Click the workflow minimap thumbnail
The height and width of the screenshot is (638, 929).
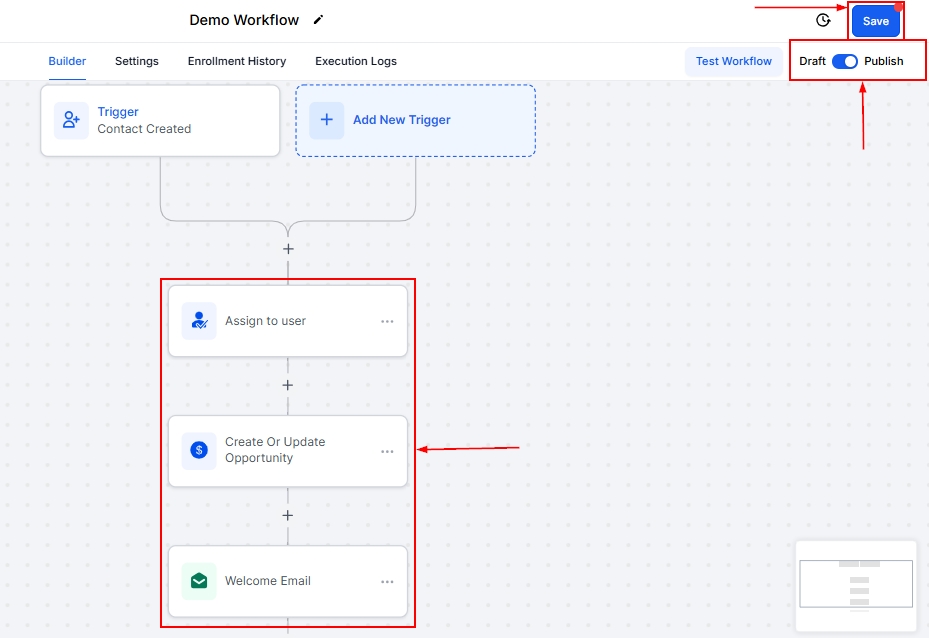(856, 585)
